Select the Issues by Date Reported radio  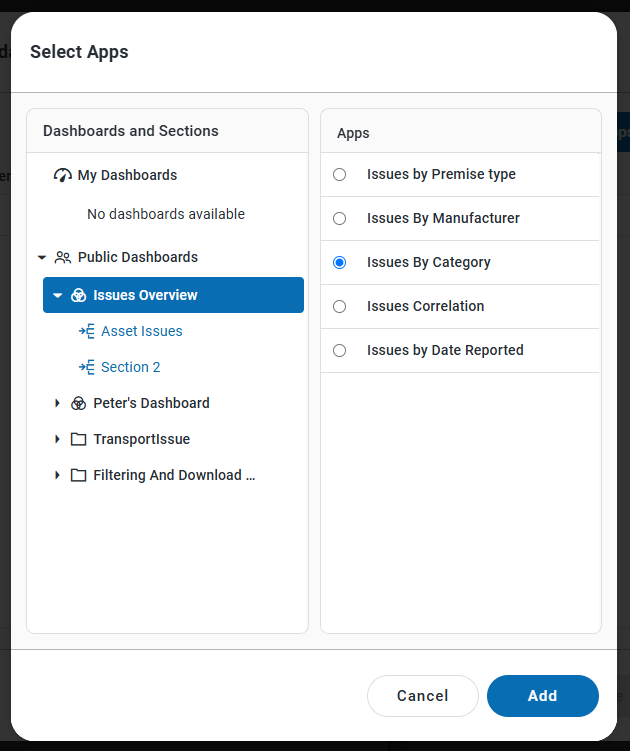tap(340, 350)
